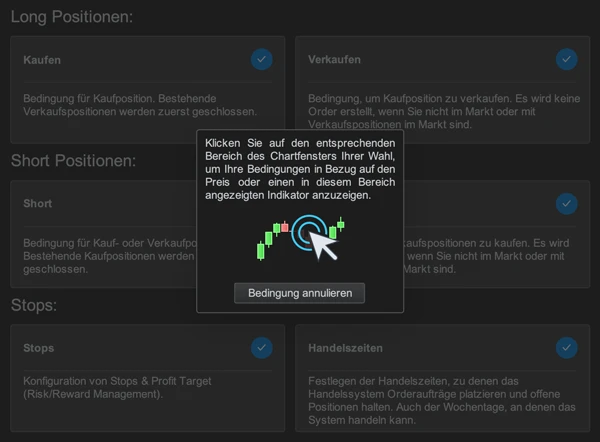Click the Short Positionen section header

pos(73,160)
